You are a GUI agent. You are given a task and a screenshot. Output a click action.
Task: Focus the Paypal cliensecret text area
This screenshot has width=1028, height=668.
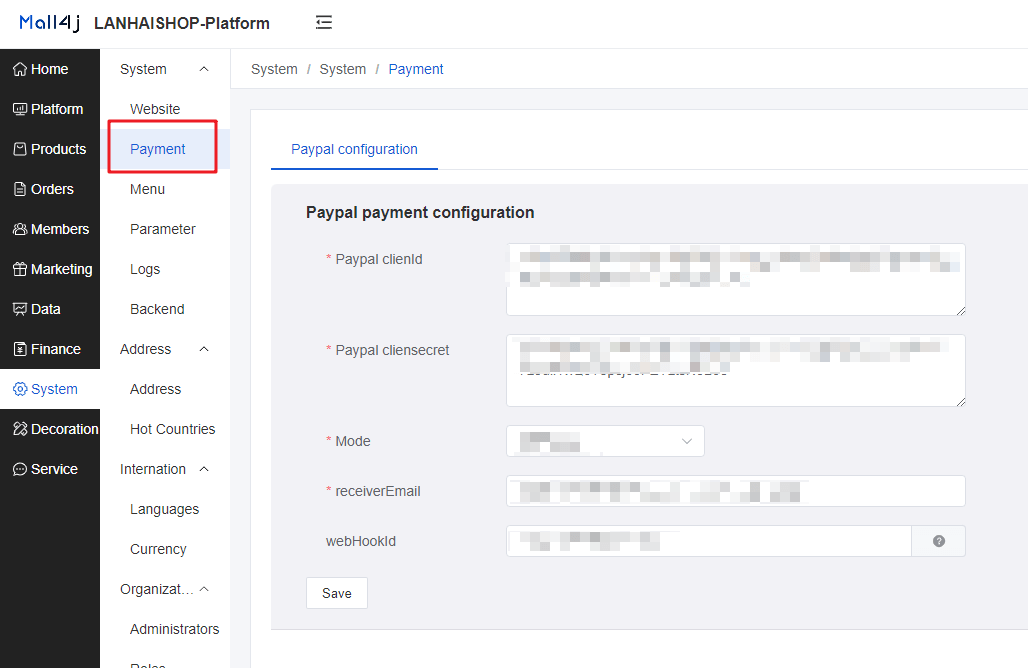[736, 370]
